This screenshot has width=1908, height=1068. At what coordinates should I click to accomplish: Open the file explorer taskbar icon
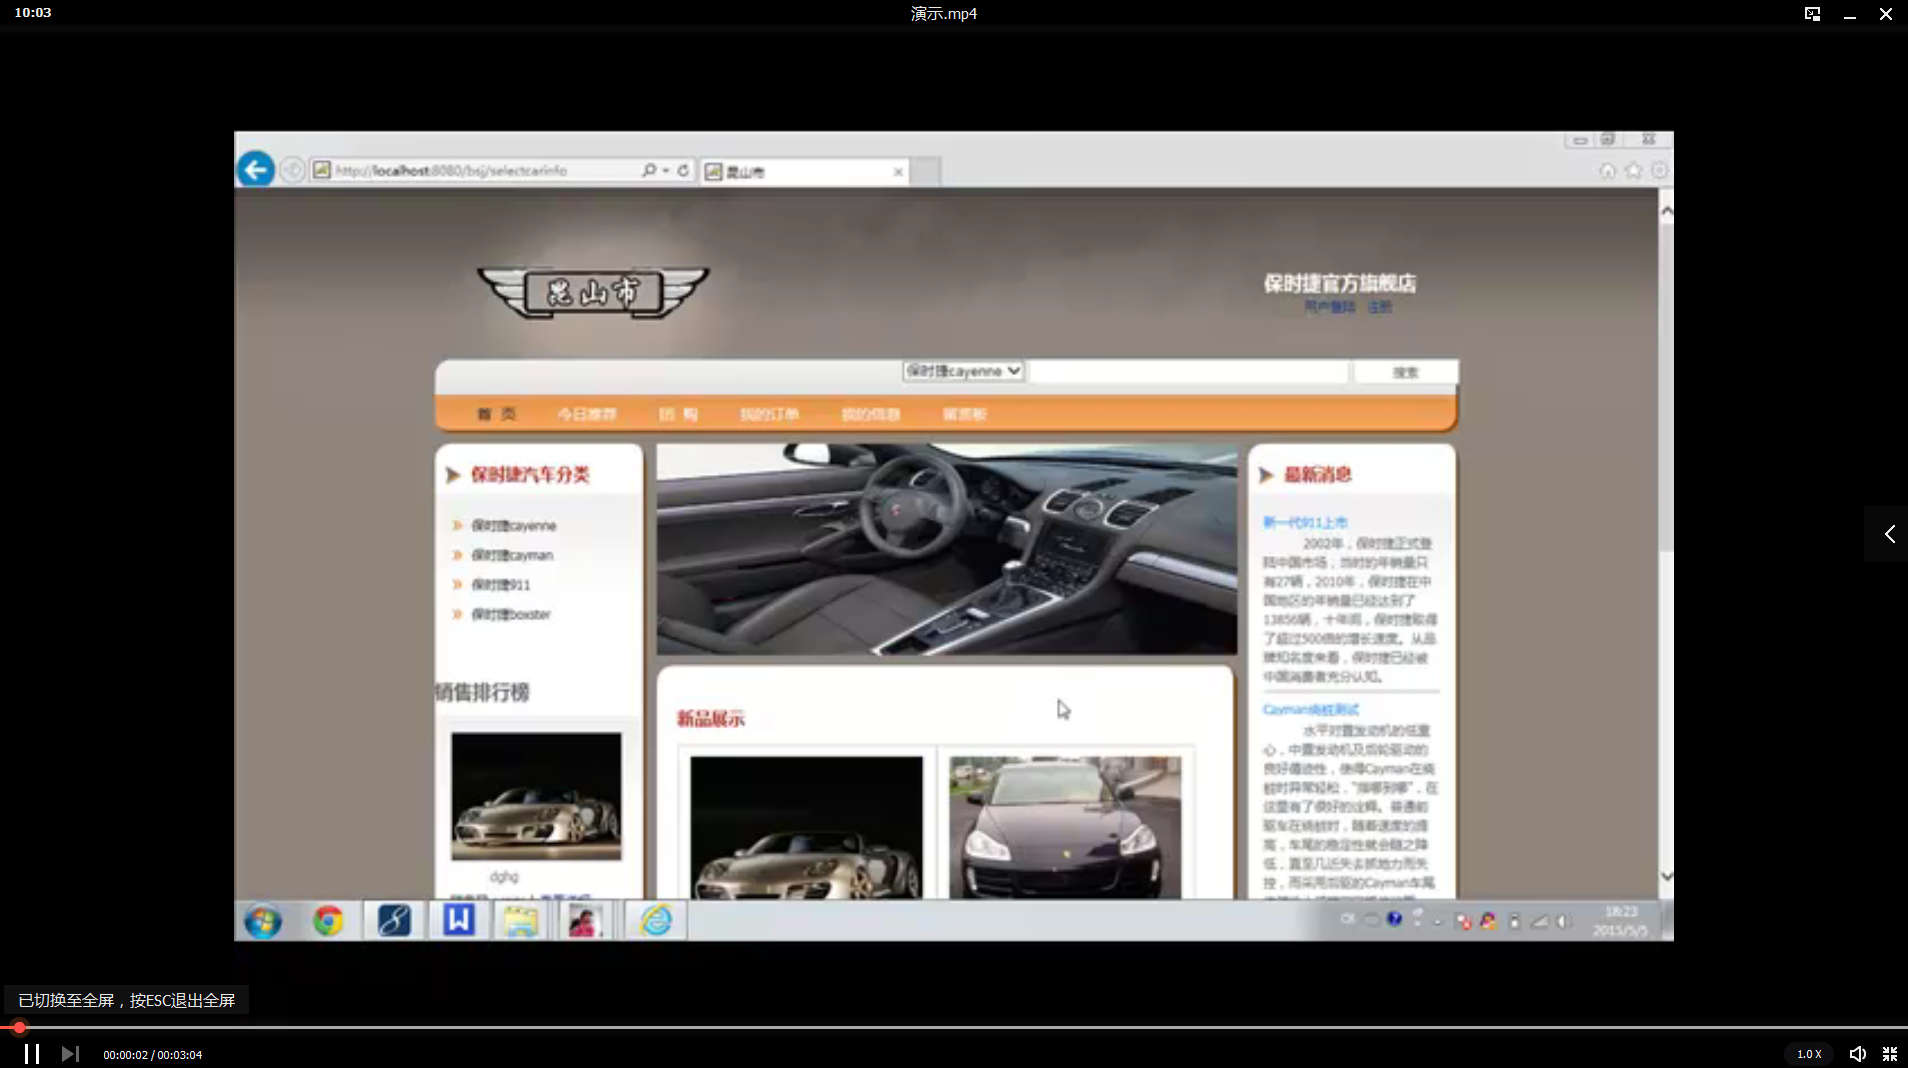tap(520, 921)
